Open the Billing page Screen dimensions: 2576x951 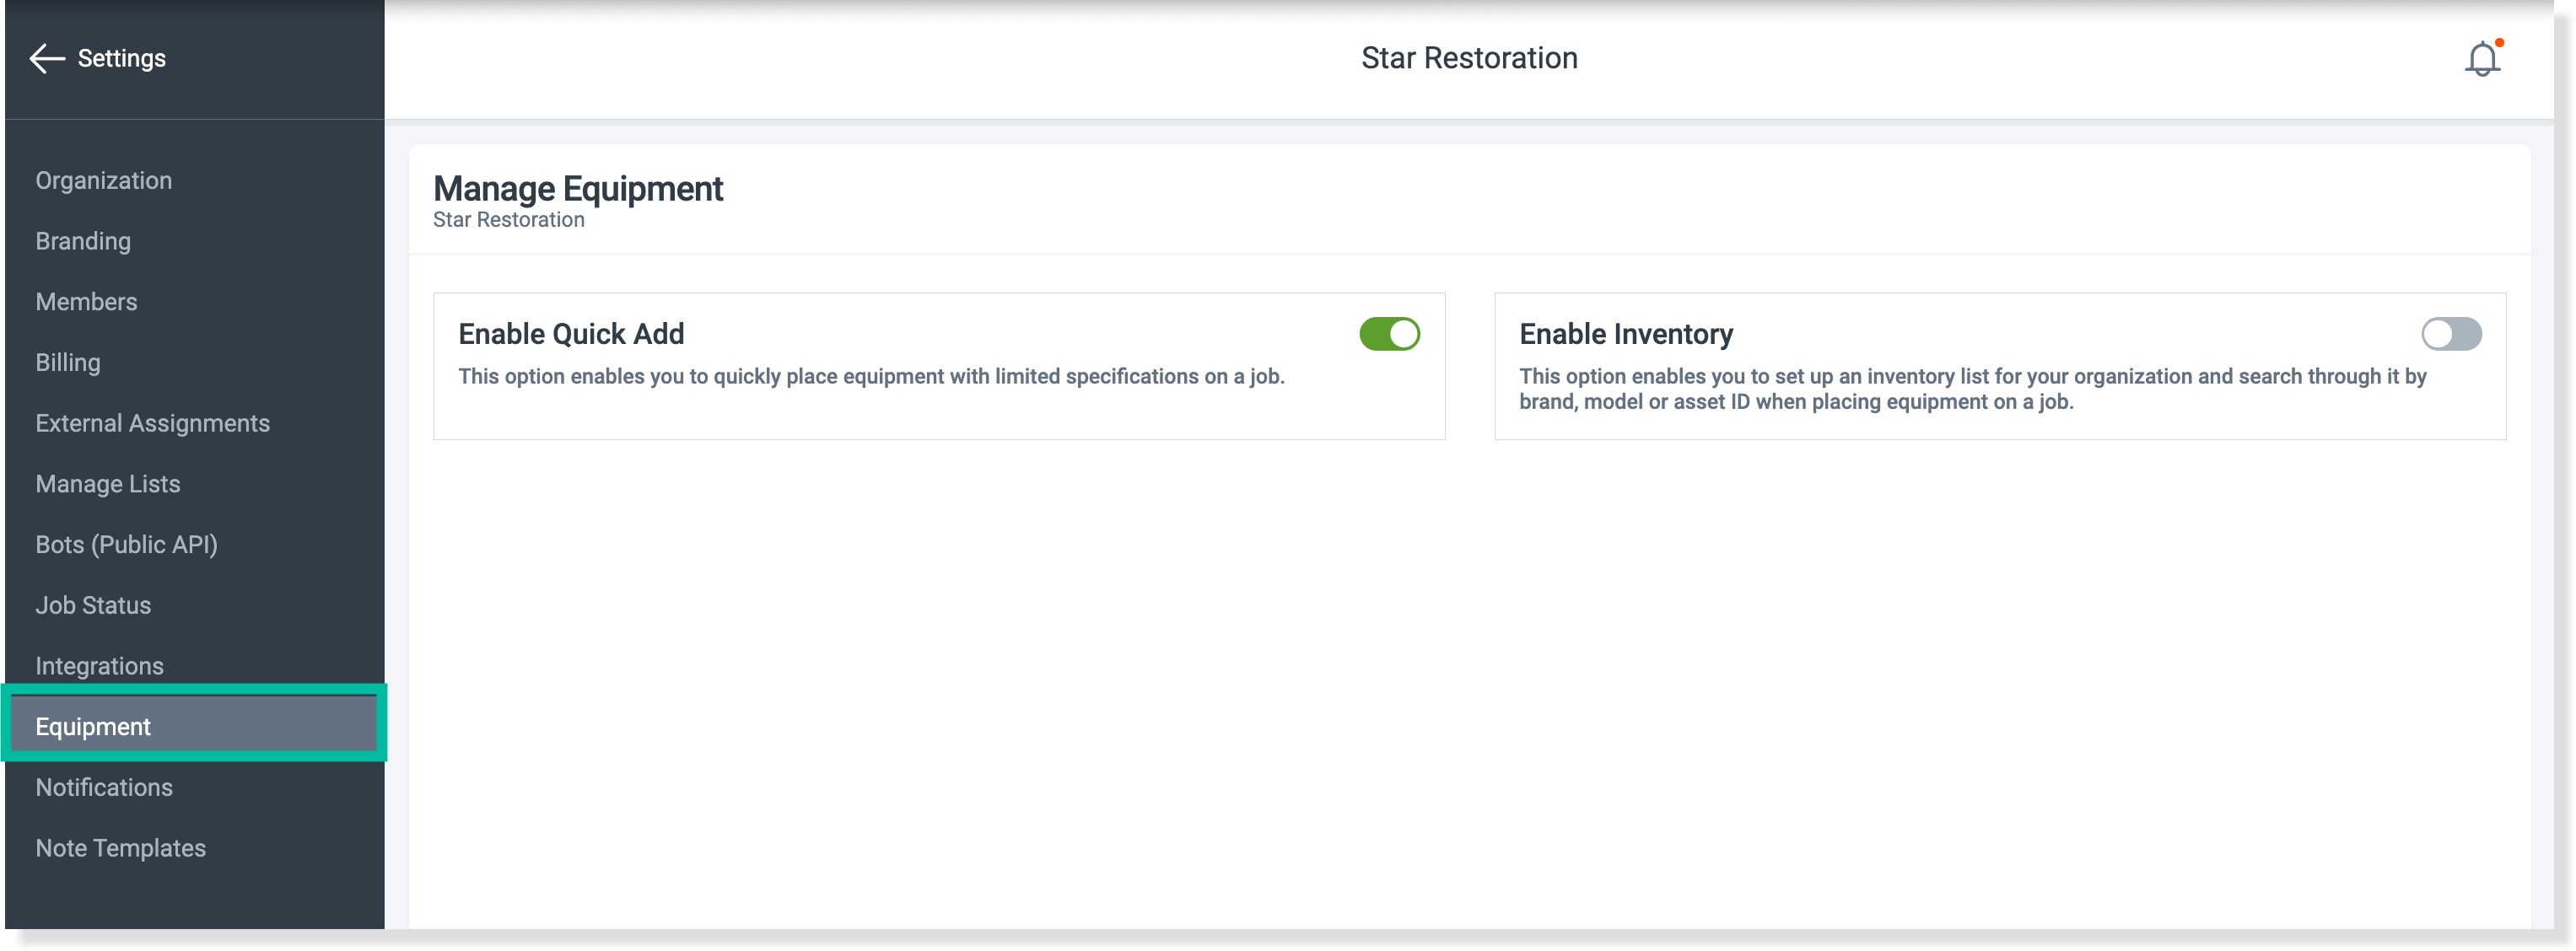click(x=68, y=363)
